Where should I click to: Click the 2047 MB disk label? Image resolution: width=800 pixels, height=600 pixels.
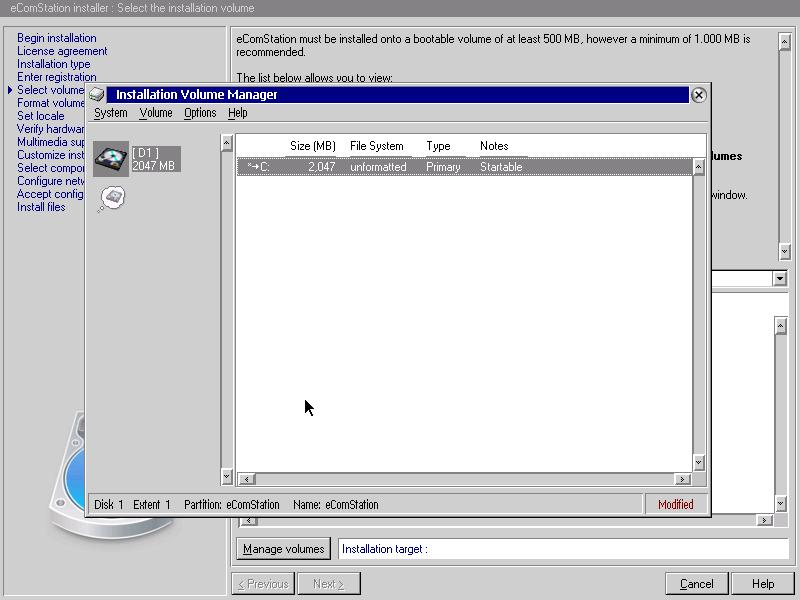(154, 166)
